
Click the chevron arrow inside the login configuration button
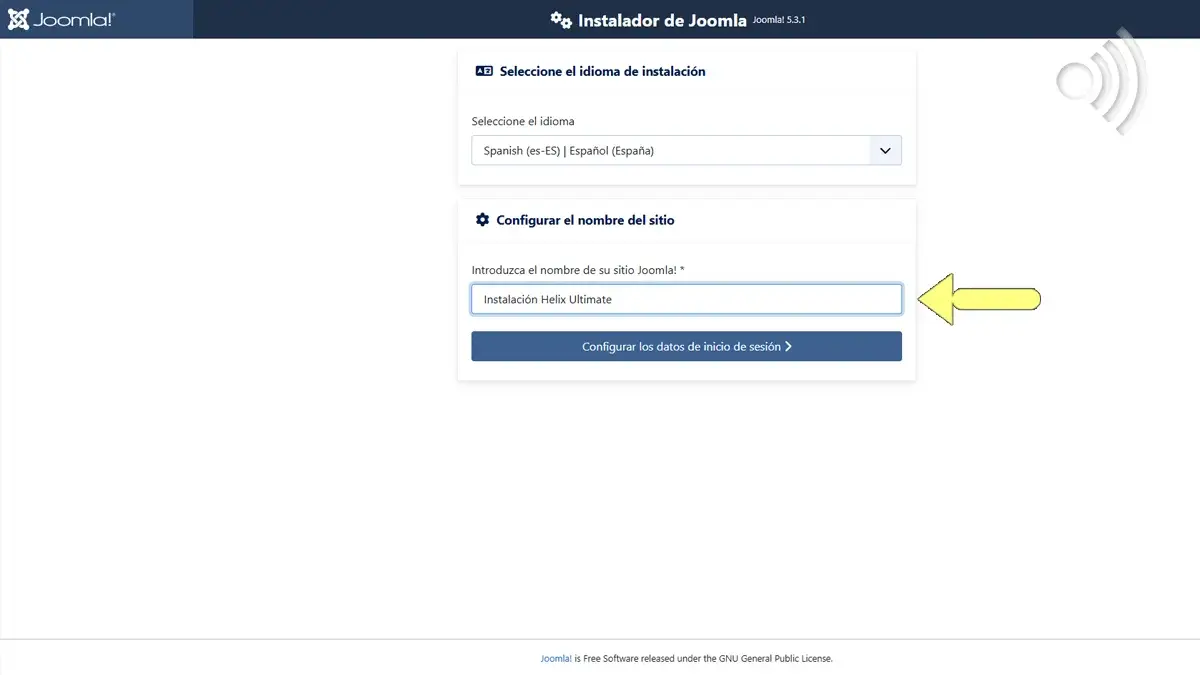[789, 346]
